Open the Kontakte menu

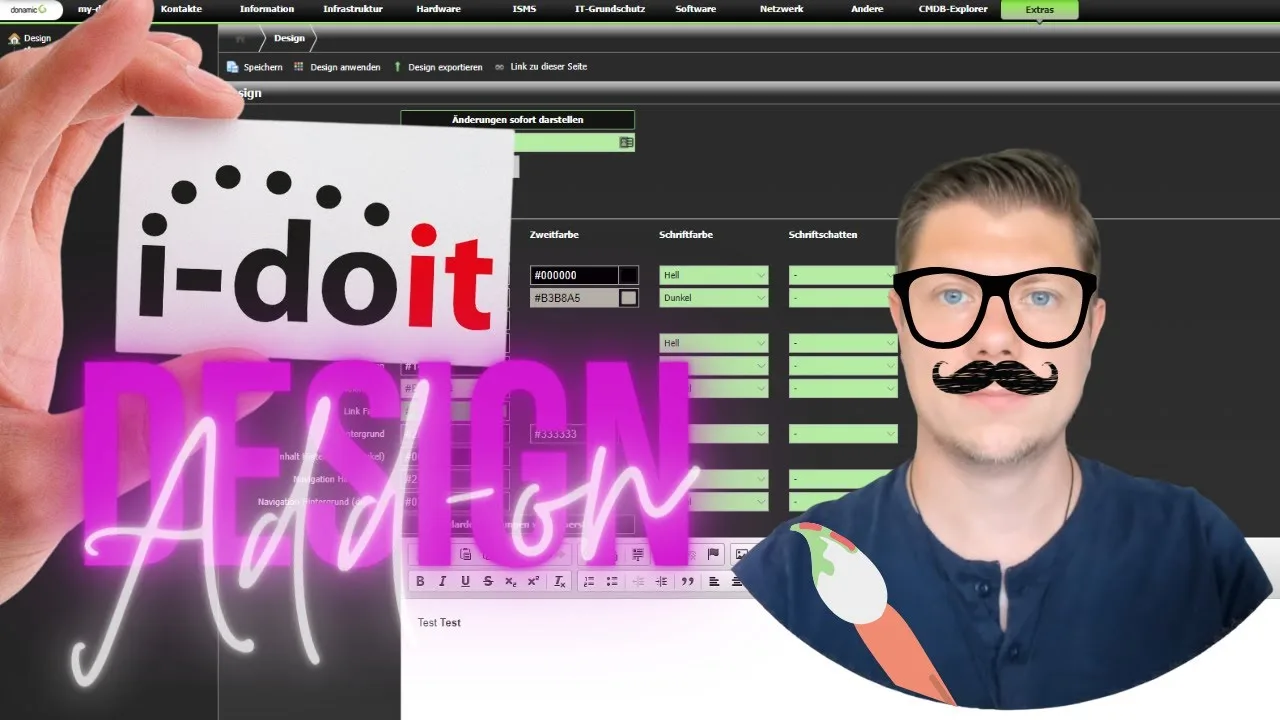click(x=181, y=9)
